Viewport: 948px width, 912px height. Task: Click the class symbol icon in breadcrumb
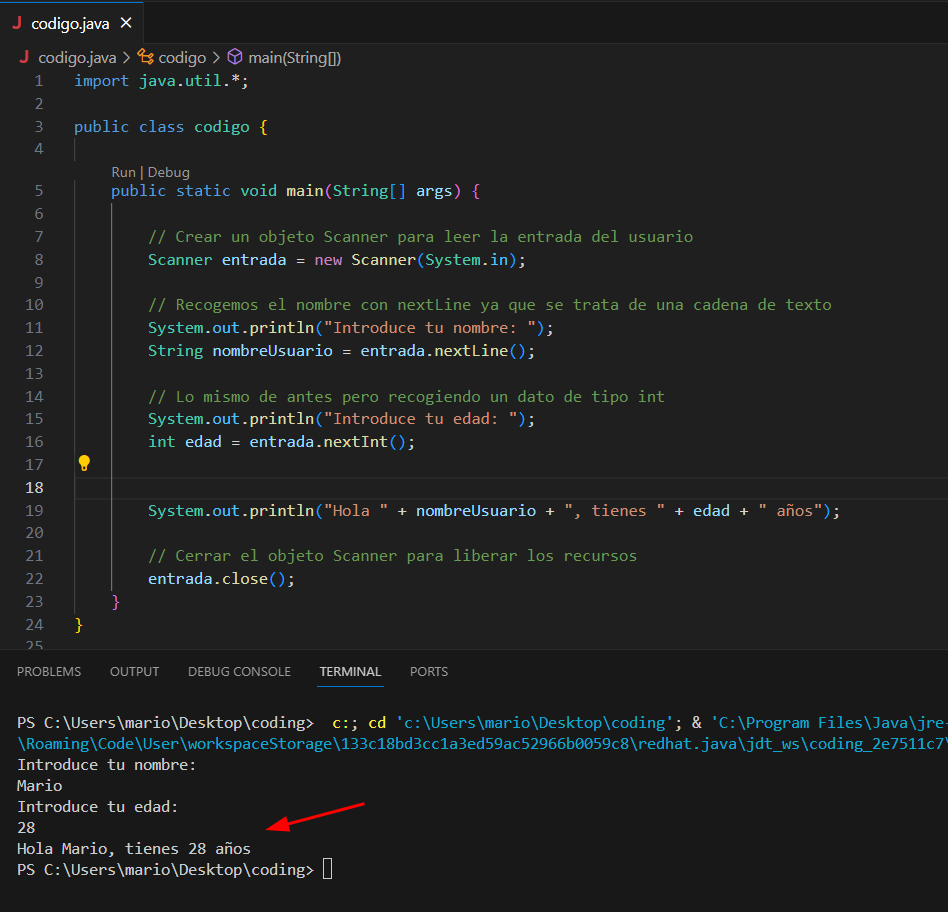[145, 57]
